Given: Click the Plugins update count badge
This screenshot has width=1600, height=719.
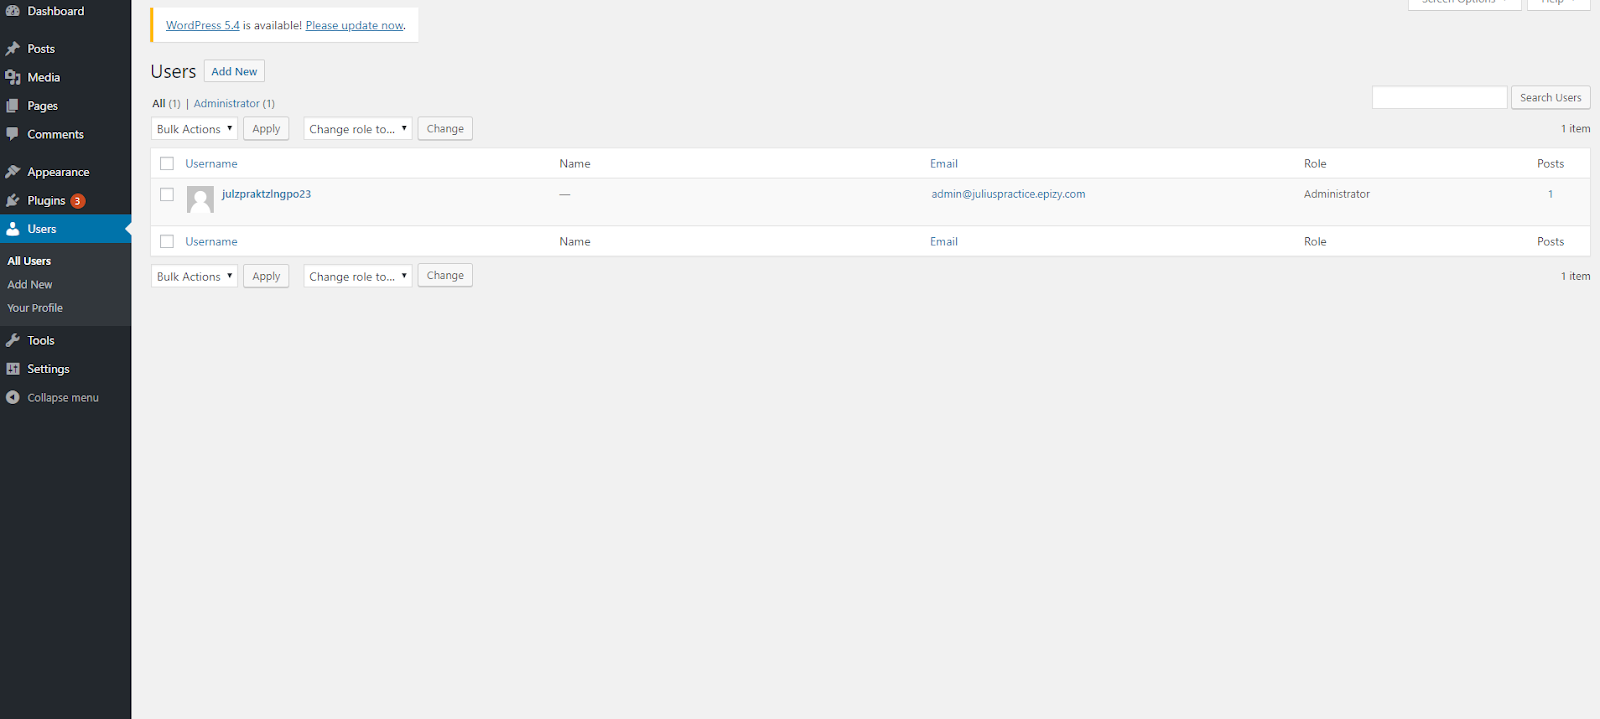Looking at the screenshot, I should tap(78, 201).
